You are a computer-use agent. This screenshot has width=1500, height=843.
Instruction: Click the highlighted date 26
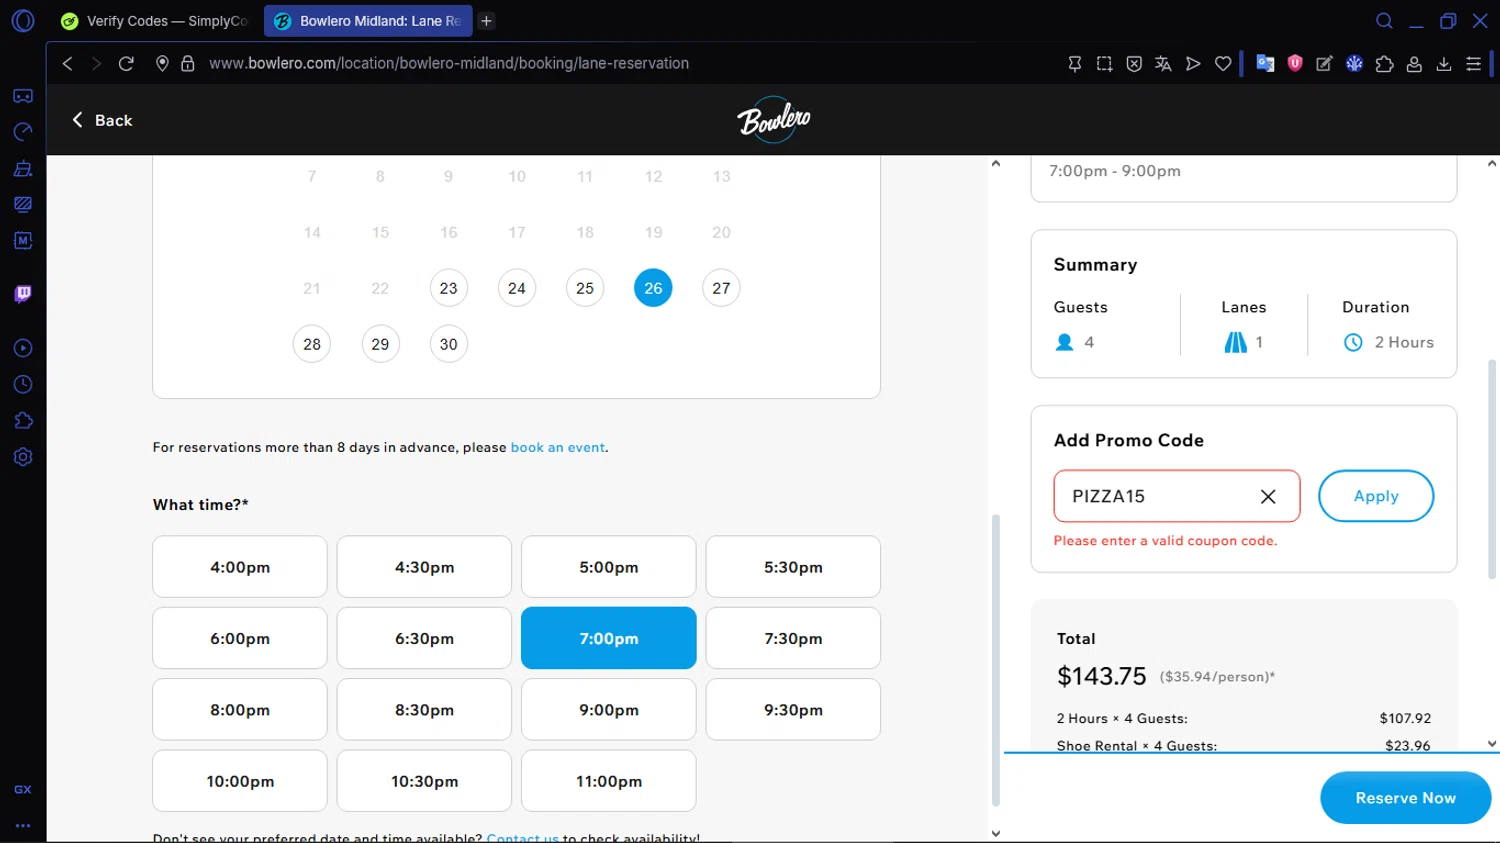[x=653, y=288]
